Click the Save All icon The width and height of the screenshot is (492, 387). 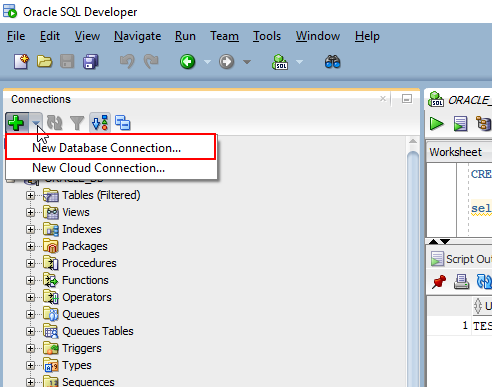pos(91,62)
